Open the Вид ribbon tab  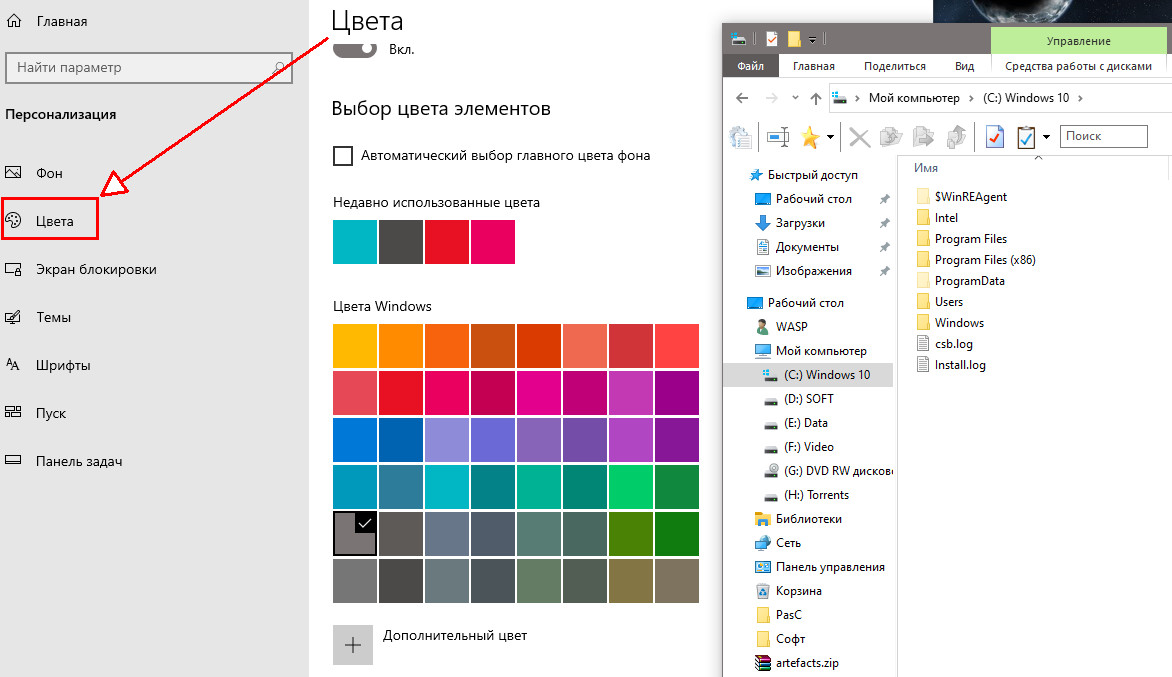tap(964, 66)
